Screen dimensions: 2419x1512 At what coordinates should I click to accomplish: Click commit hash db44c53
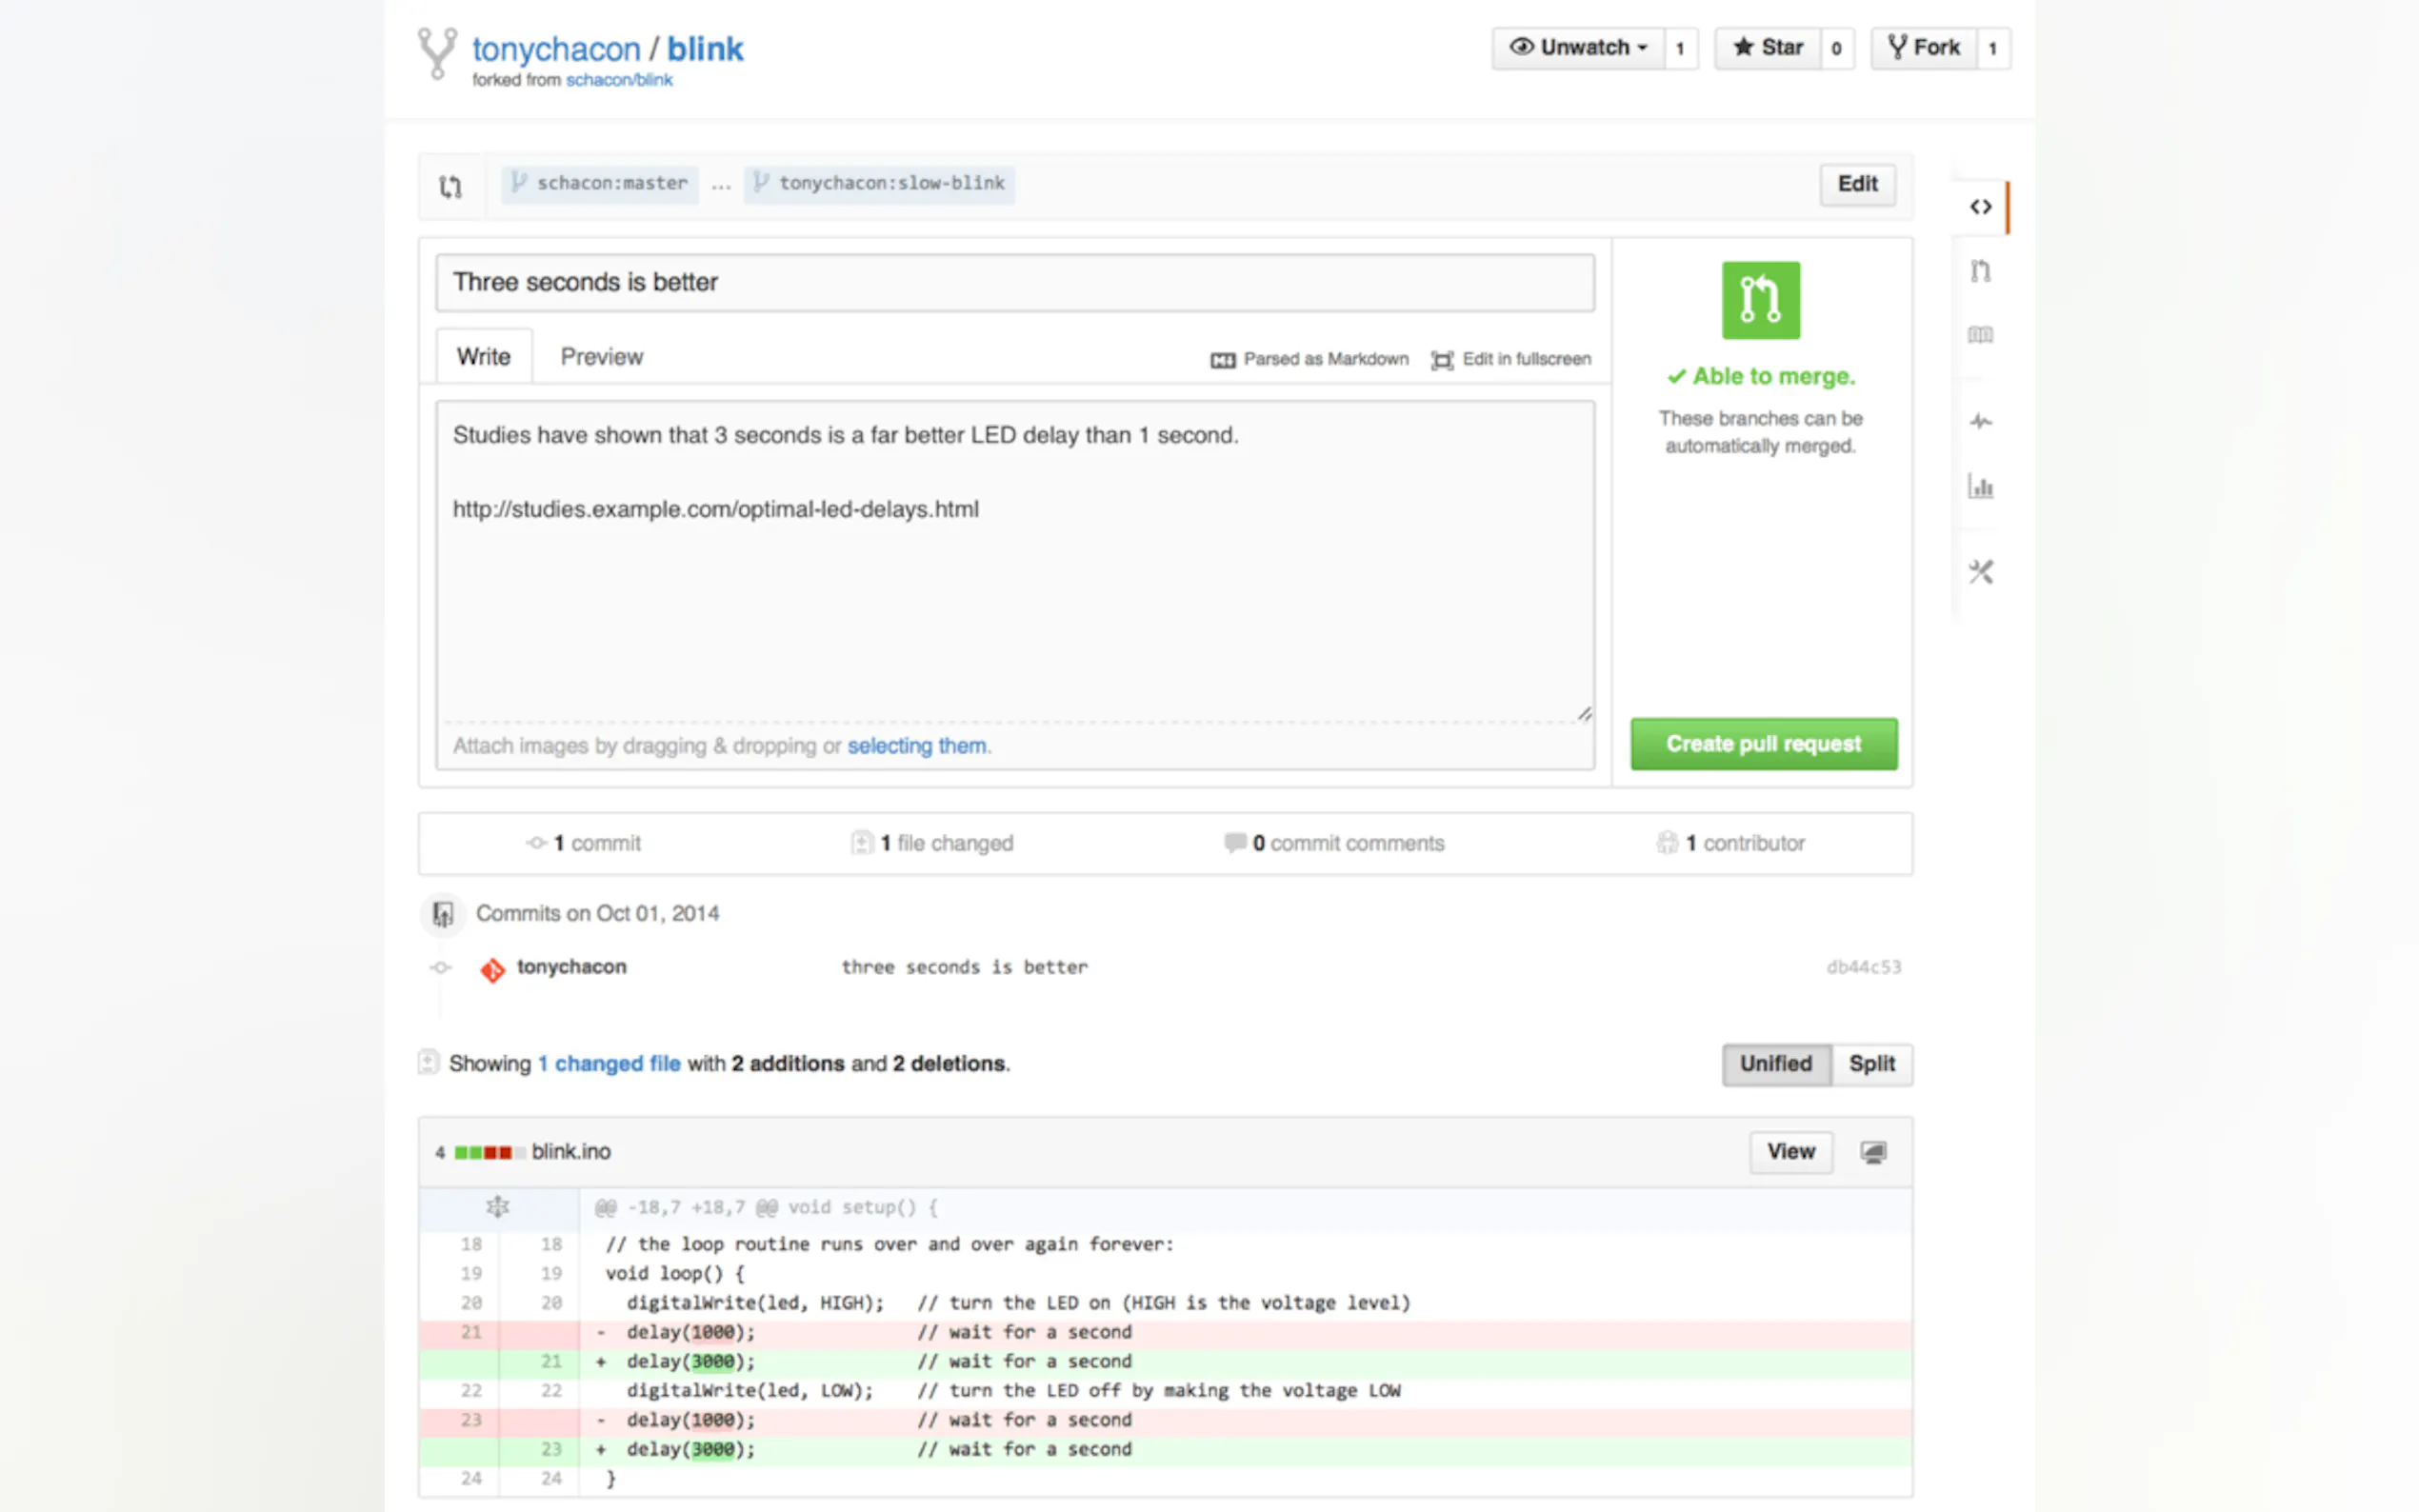click(x=1863, y=967)
